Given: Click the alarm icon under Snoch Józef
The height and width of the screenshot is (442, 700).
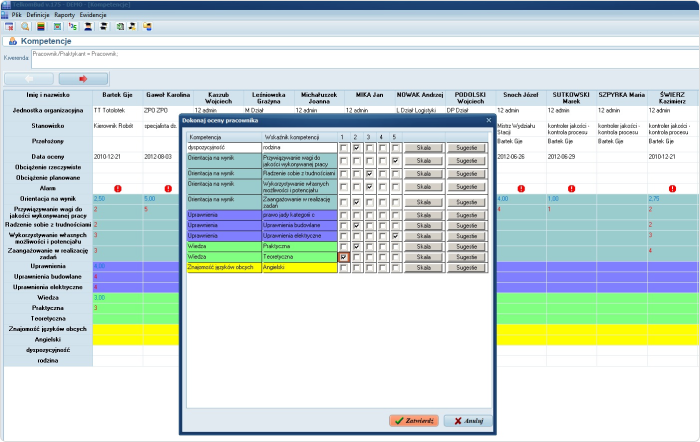Looking at the screenshot, I should pyautogui.click(x=521, y=188).
